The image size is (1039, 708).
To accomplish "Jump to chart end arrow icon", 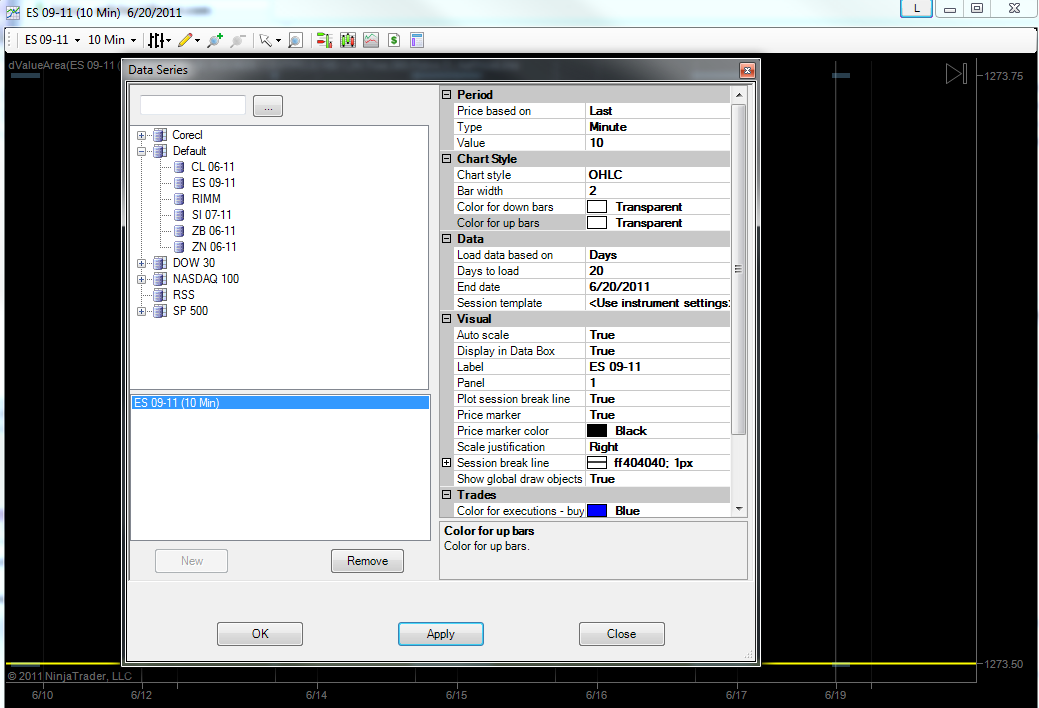I will [956, 74].
